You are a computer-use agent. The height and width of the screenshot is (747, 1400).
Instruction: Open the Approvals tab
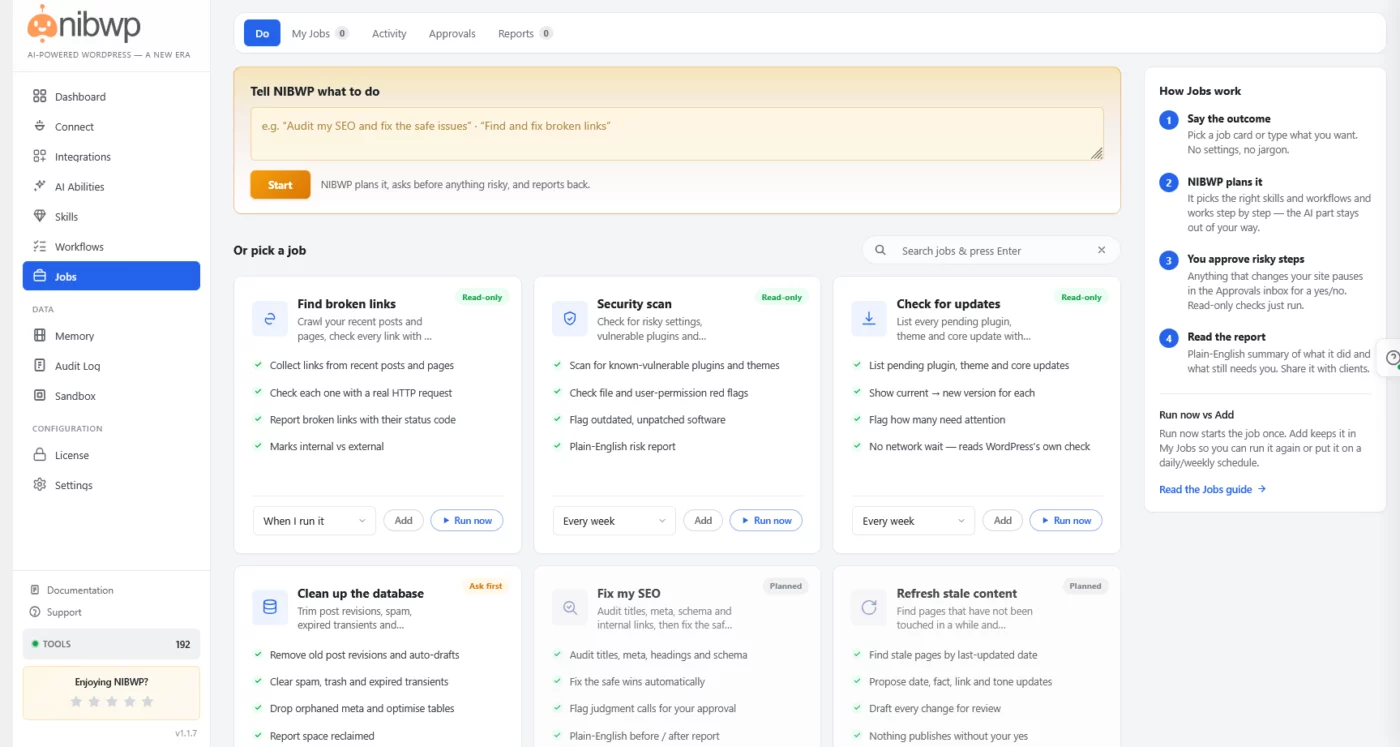coord(452,33)
